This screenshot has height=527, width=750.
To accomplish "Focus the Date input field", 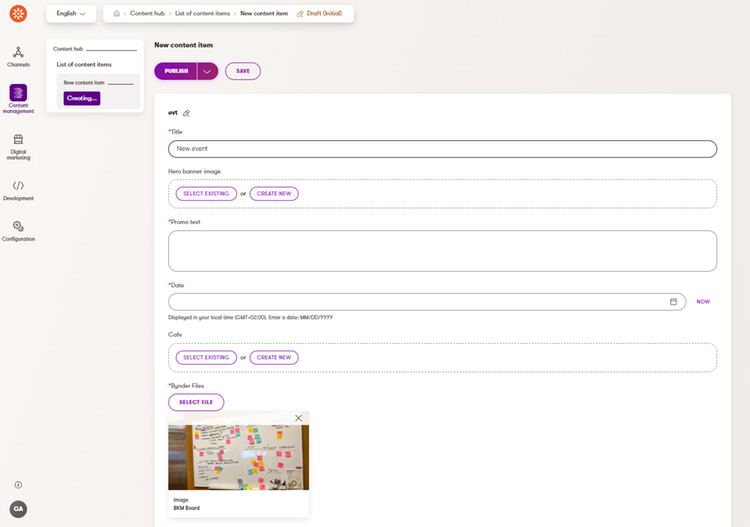I will point(427,302).
